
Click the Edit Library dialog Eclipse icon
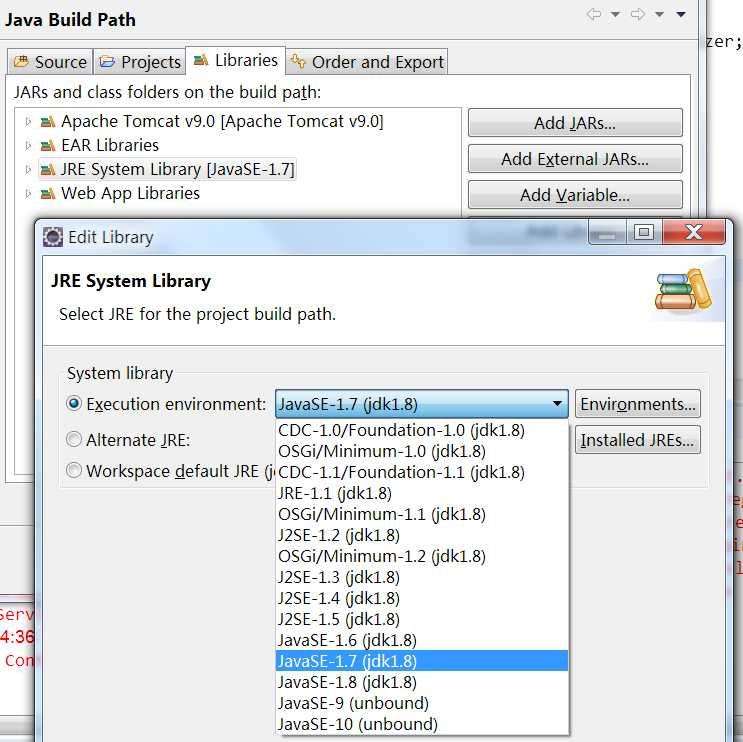tap(53, 237)
